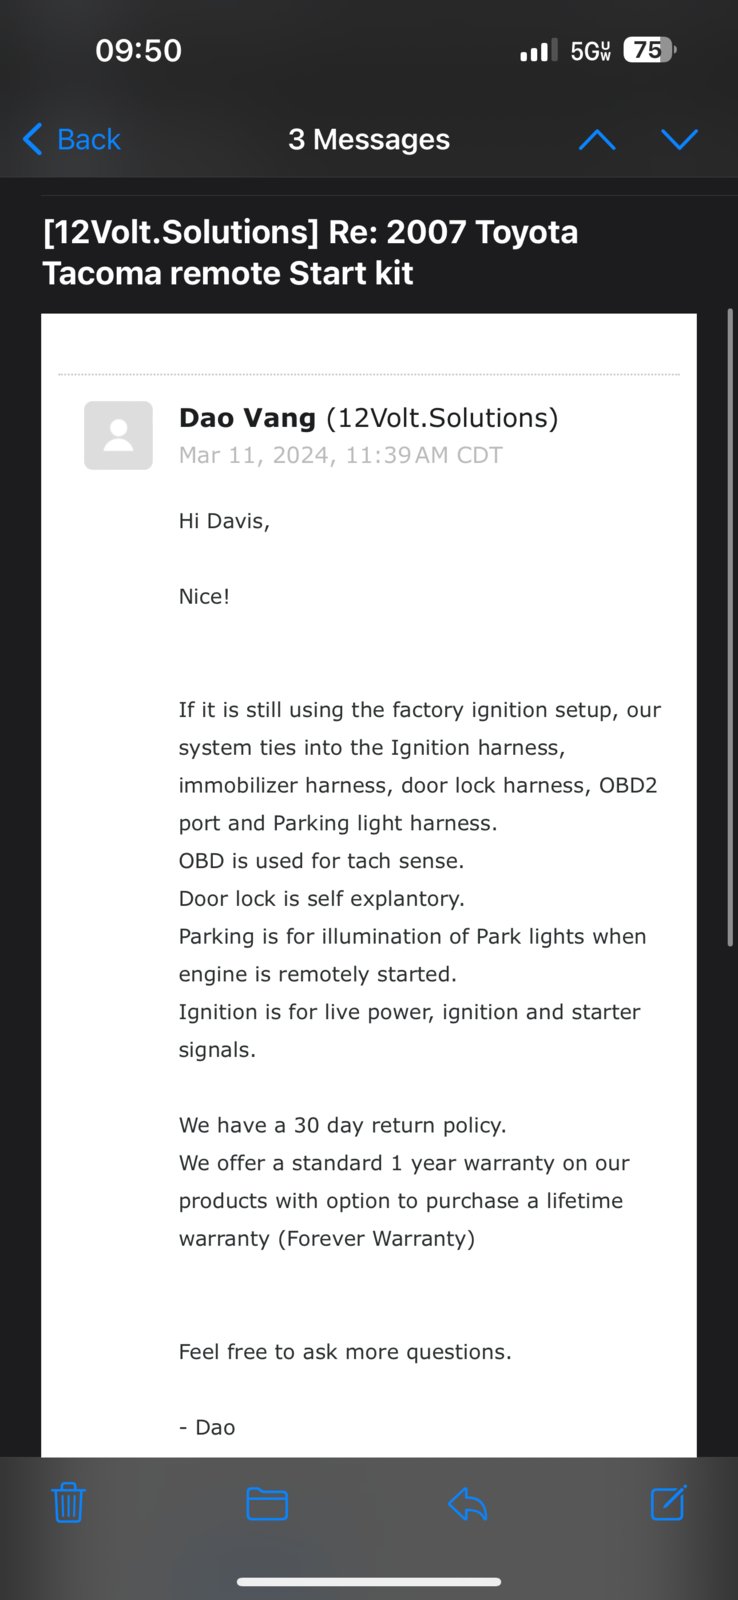Open reply options with the reply arrow
Viewport: 738px width, 1600px height.
click(467, 1503)
